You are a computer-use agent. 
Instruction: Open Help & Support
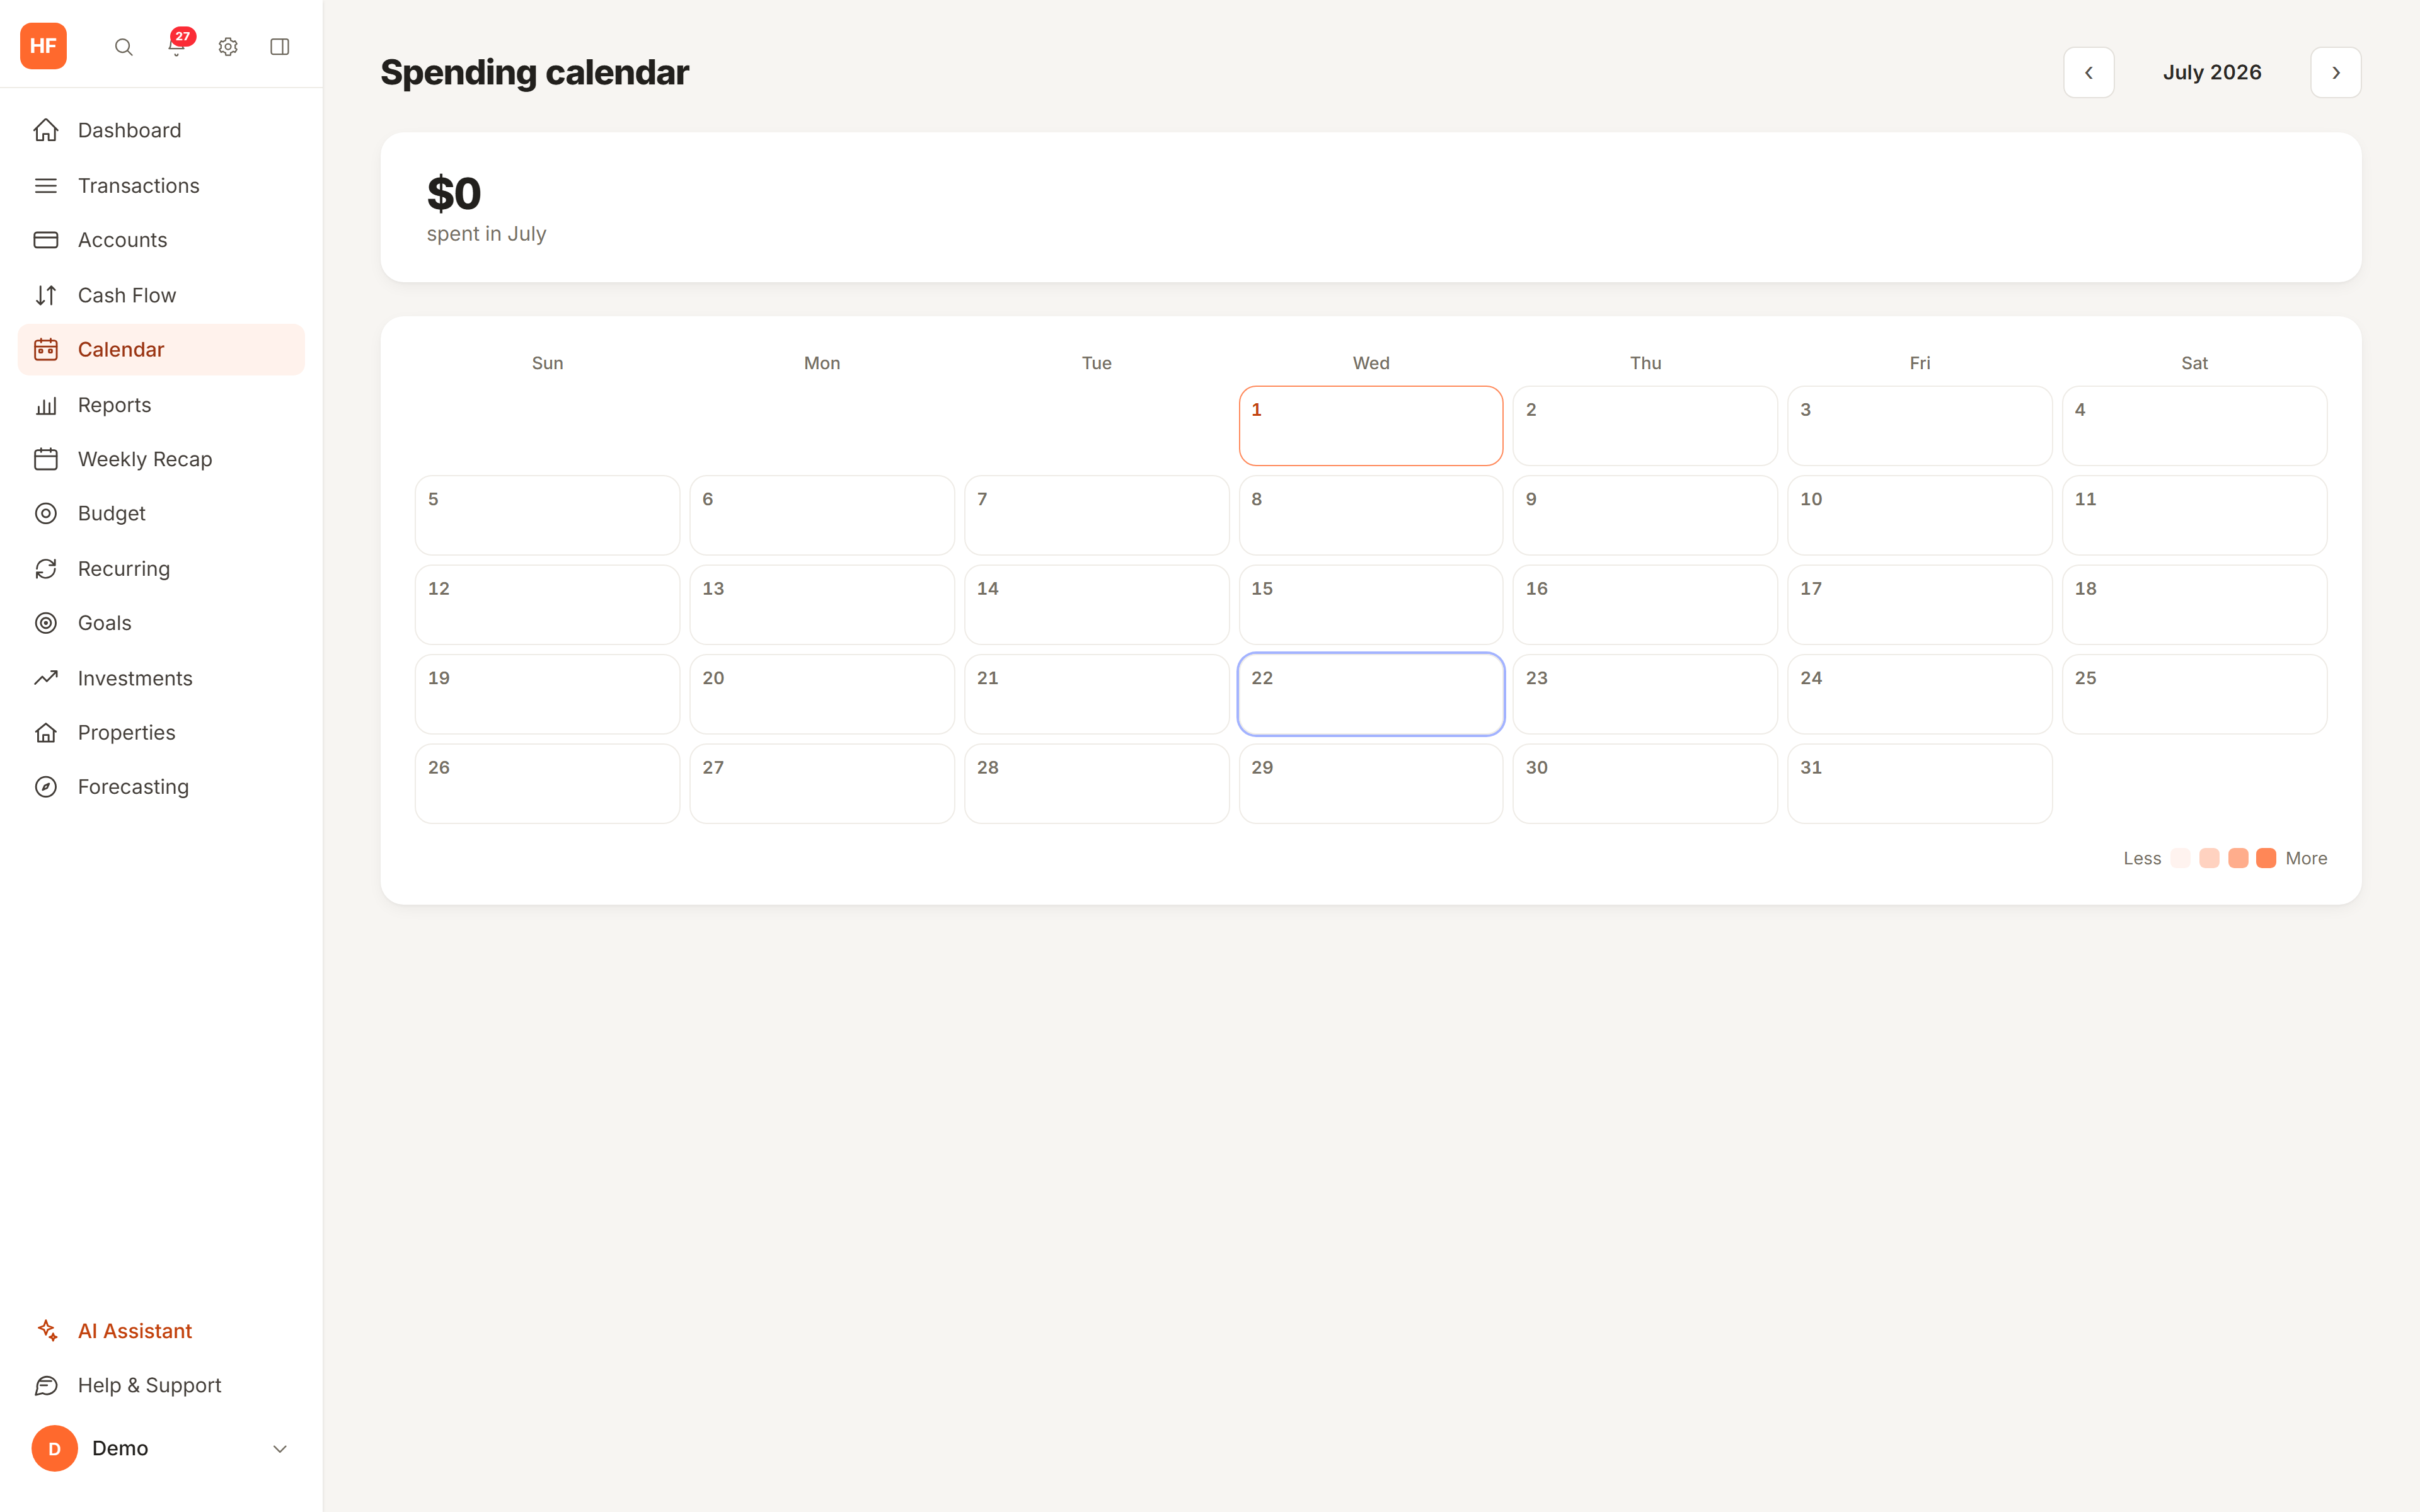161,1385
